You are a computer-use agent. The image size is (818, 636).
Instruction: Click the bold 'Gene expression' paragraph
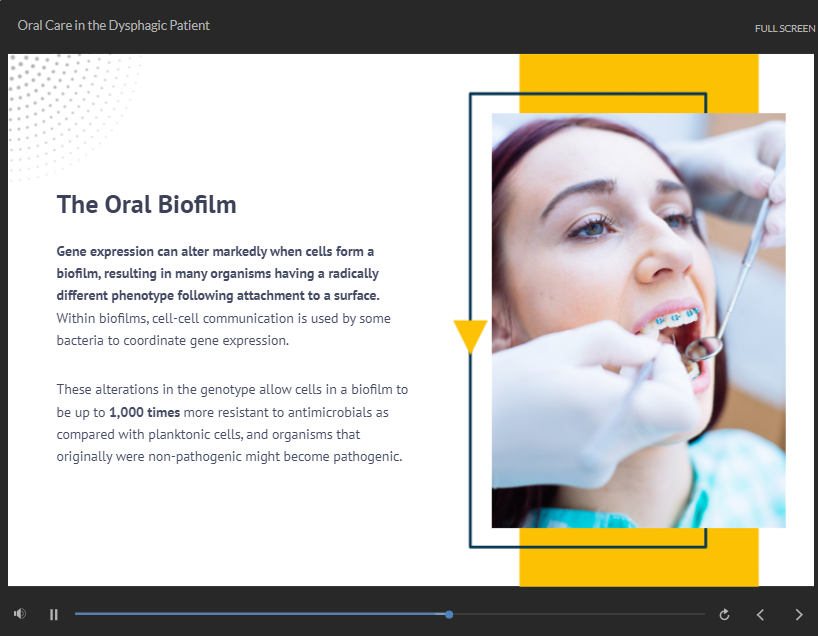(217, 273)
